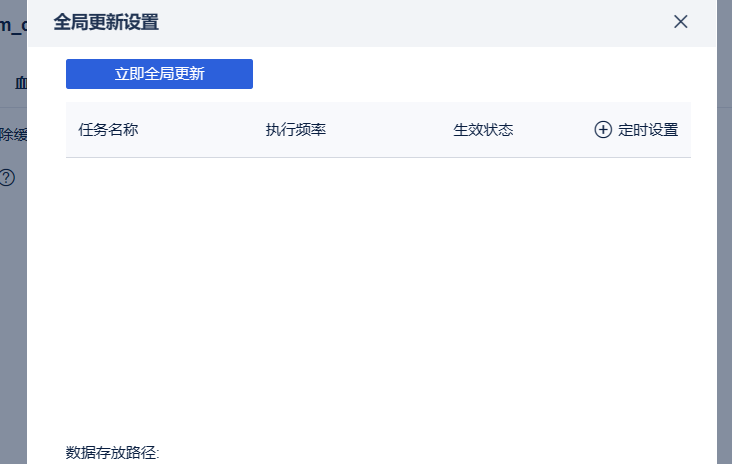This screenshot has height=464, width=732.
Task: Click the 全局更新设置 dialog title
Action: (x=106, y=22)
